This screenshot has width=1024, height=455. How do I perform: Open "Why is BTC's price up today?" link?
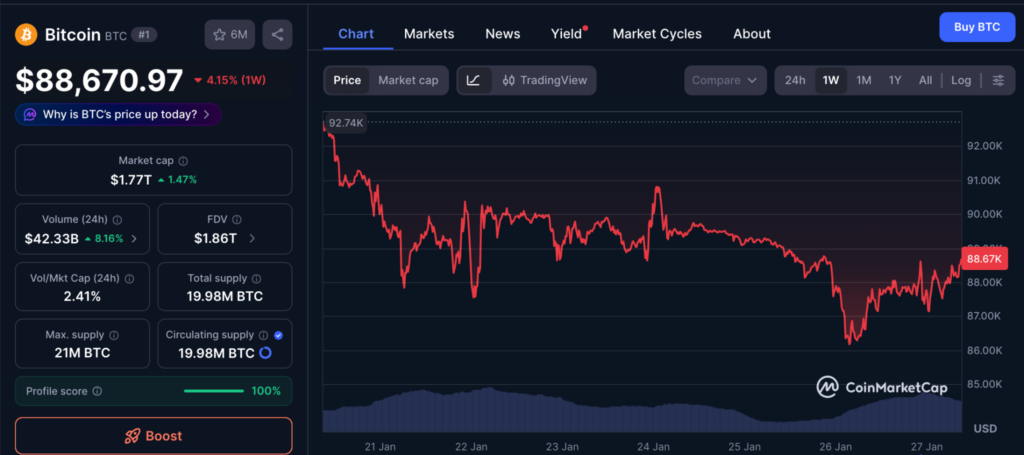118,114
